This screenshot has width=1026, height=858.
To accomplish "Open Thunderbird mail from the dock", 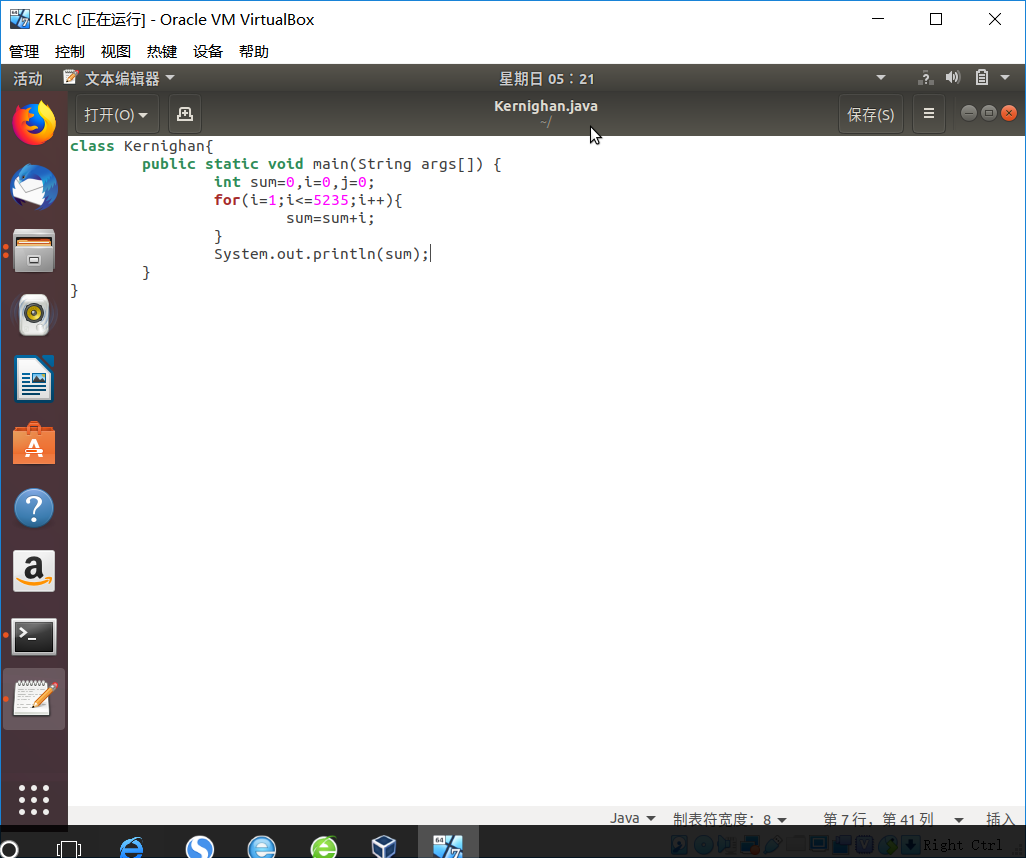I will 34,187.
